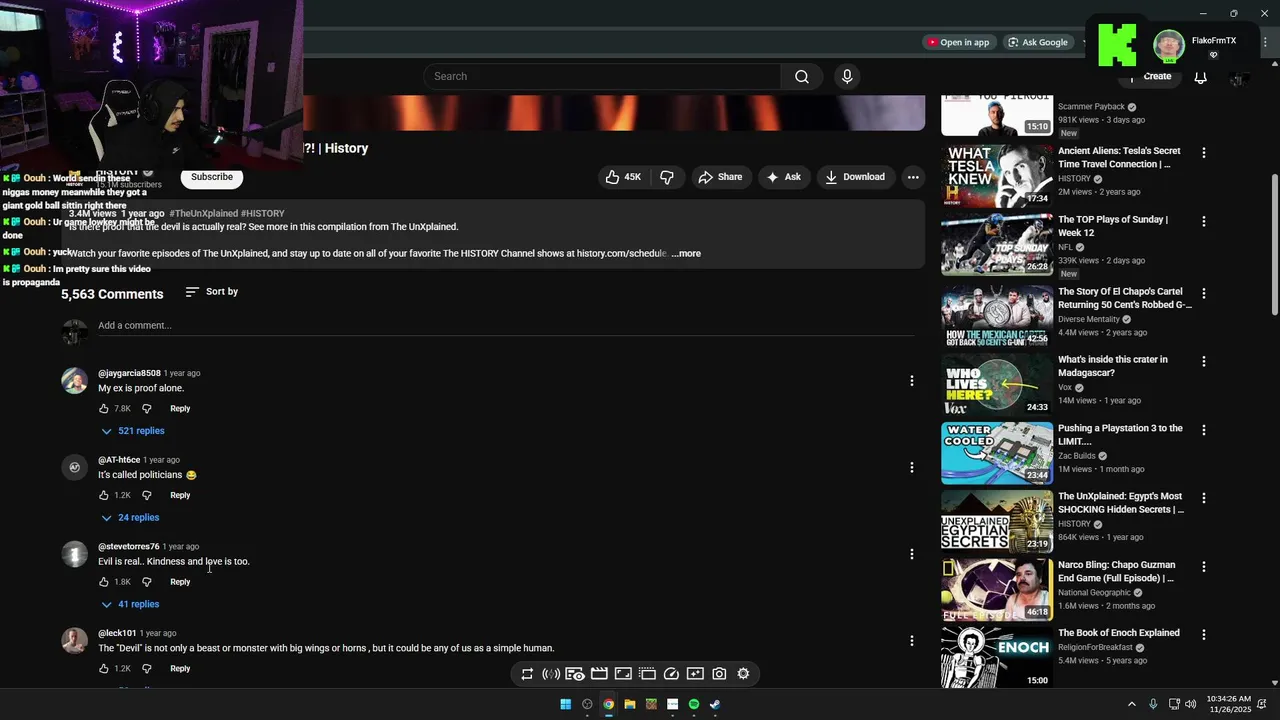Open menu for Ancient Aliens Tesla video
Image resolution: width=1280 pixels, height=720 pixels.
(x=1204, y=153)
